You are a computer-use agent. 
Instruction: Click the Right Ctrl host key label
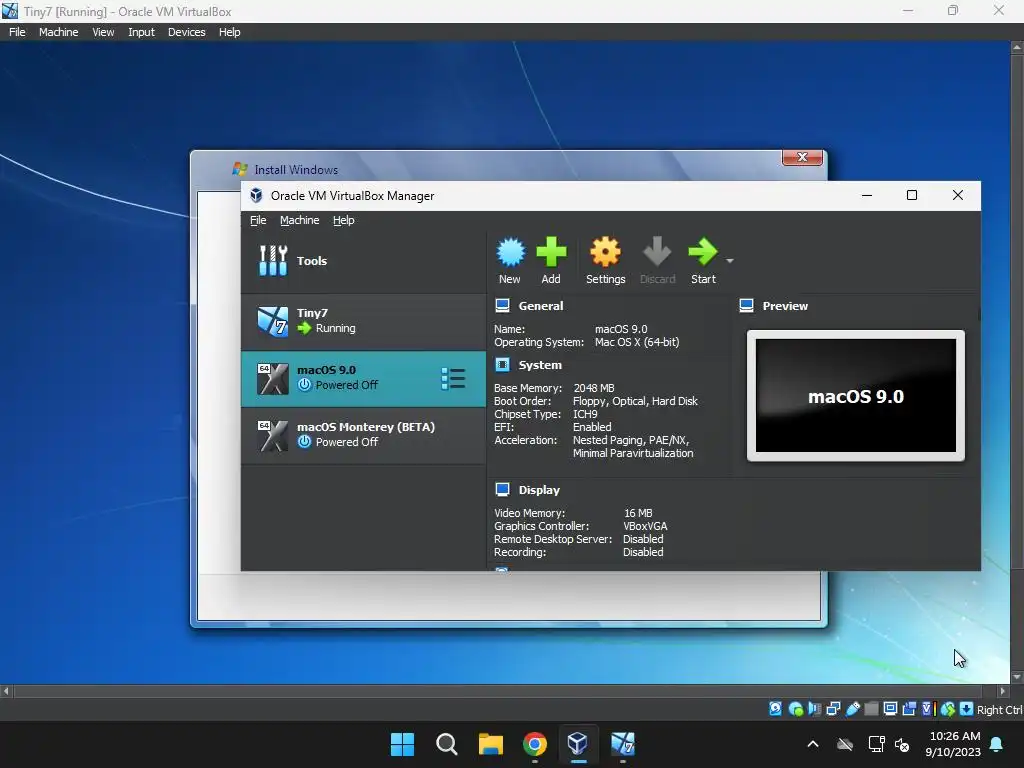pos(1000,710)
